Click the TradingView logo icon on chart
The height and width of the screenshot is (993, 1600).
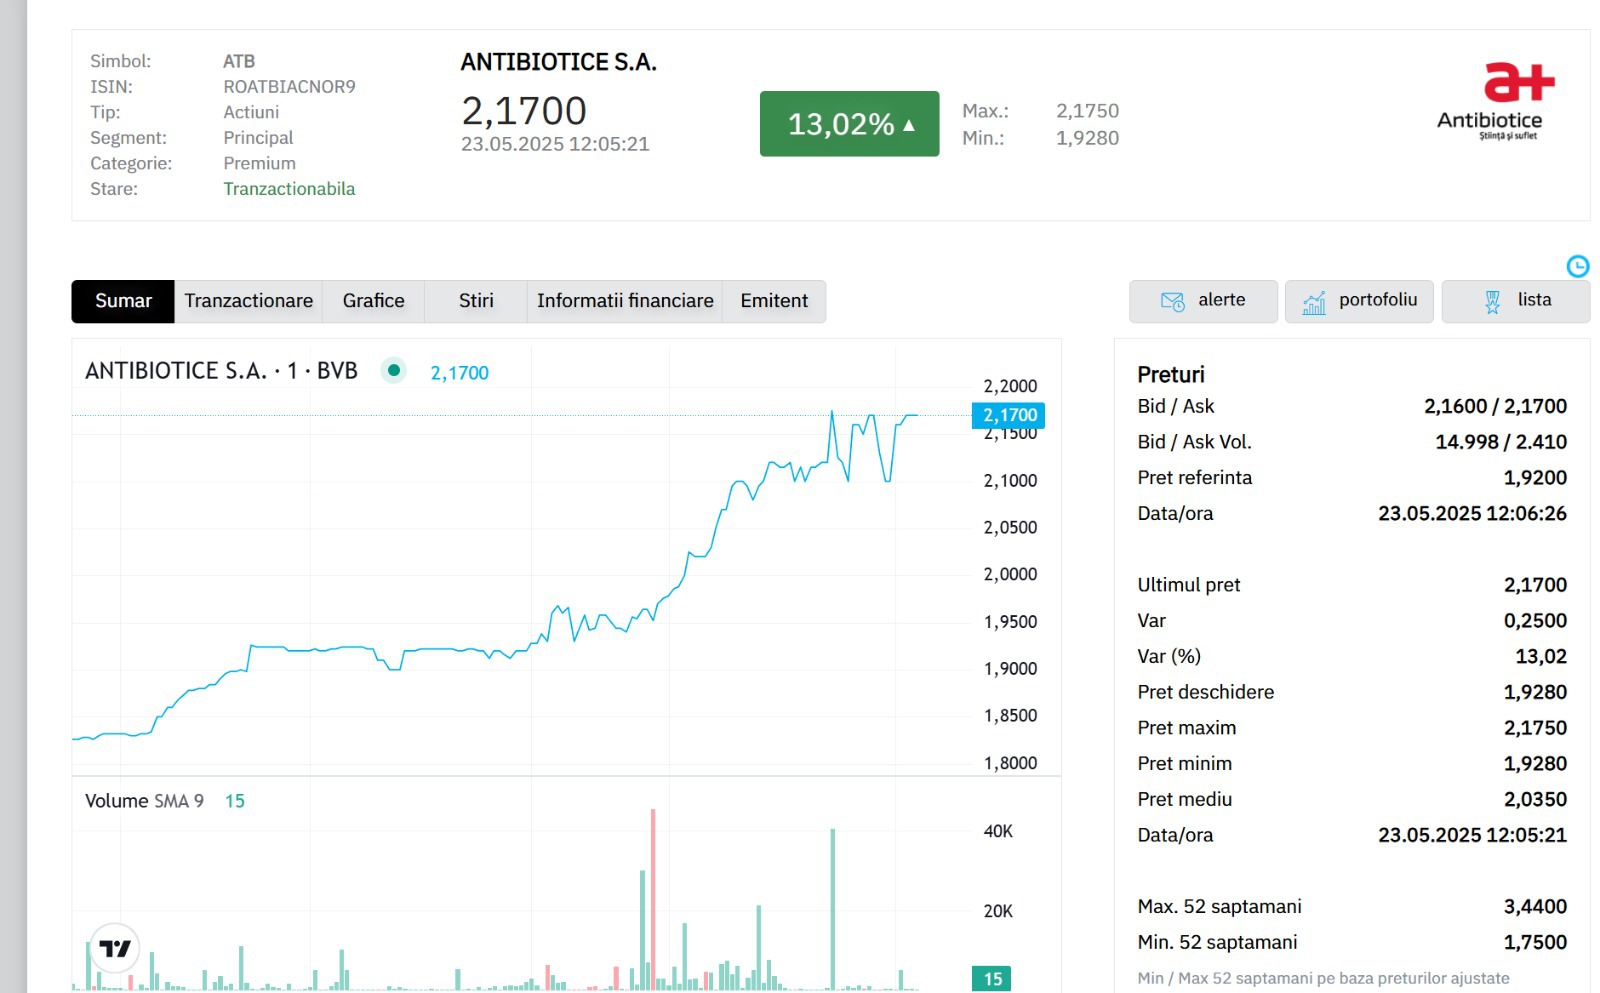tap(115, 948)
